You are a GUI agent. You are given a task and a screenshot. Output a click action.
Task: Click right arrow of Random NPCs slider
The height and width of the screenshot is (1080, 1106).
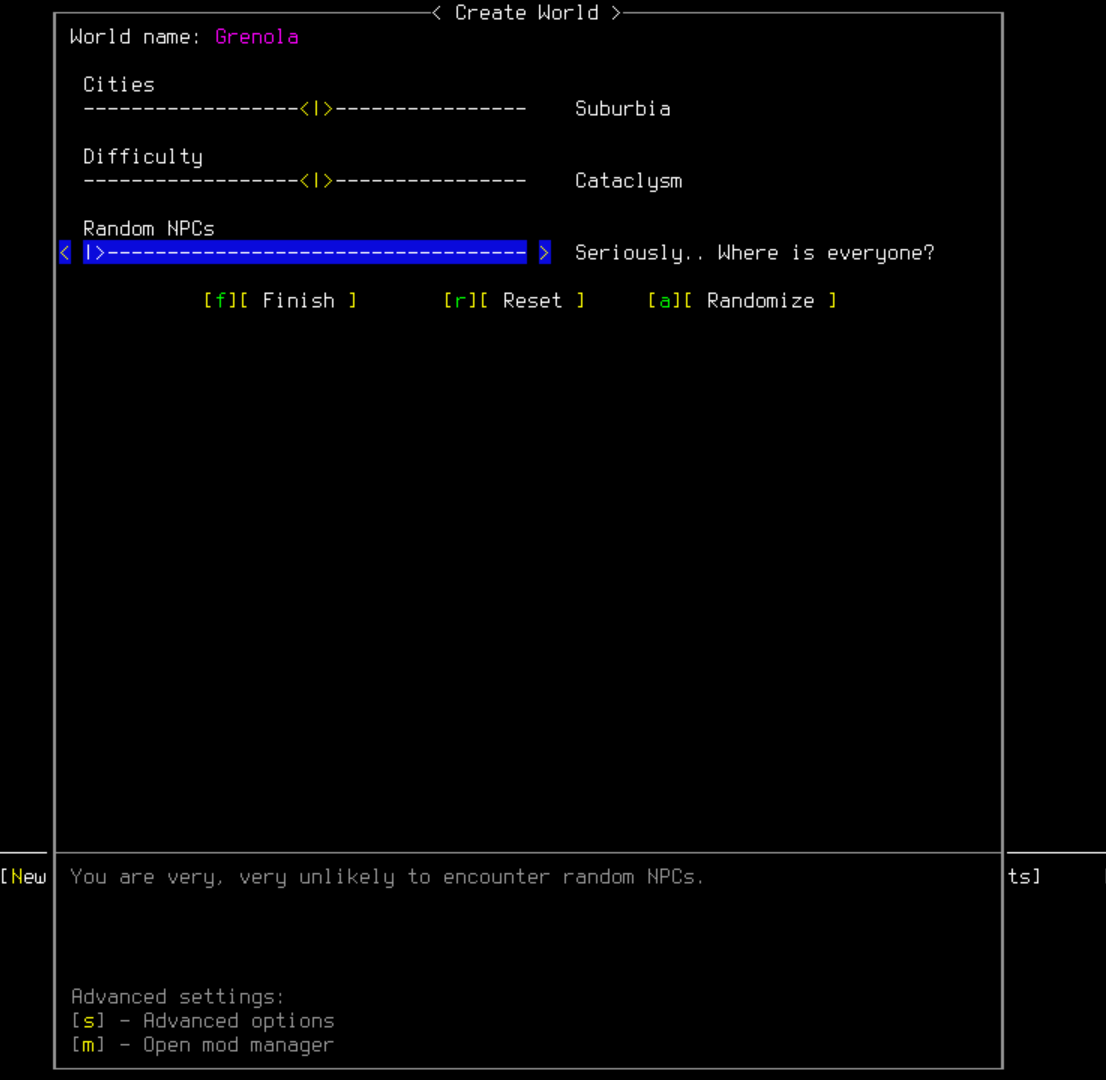(x=545, y=253)
